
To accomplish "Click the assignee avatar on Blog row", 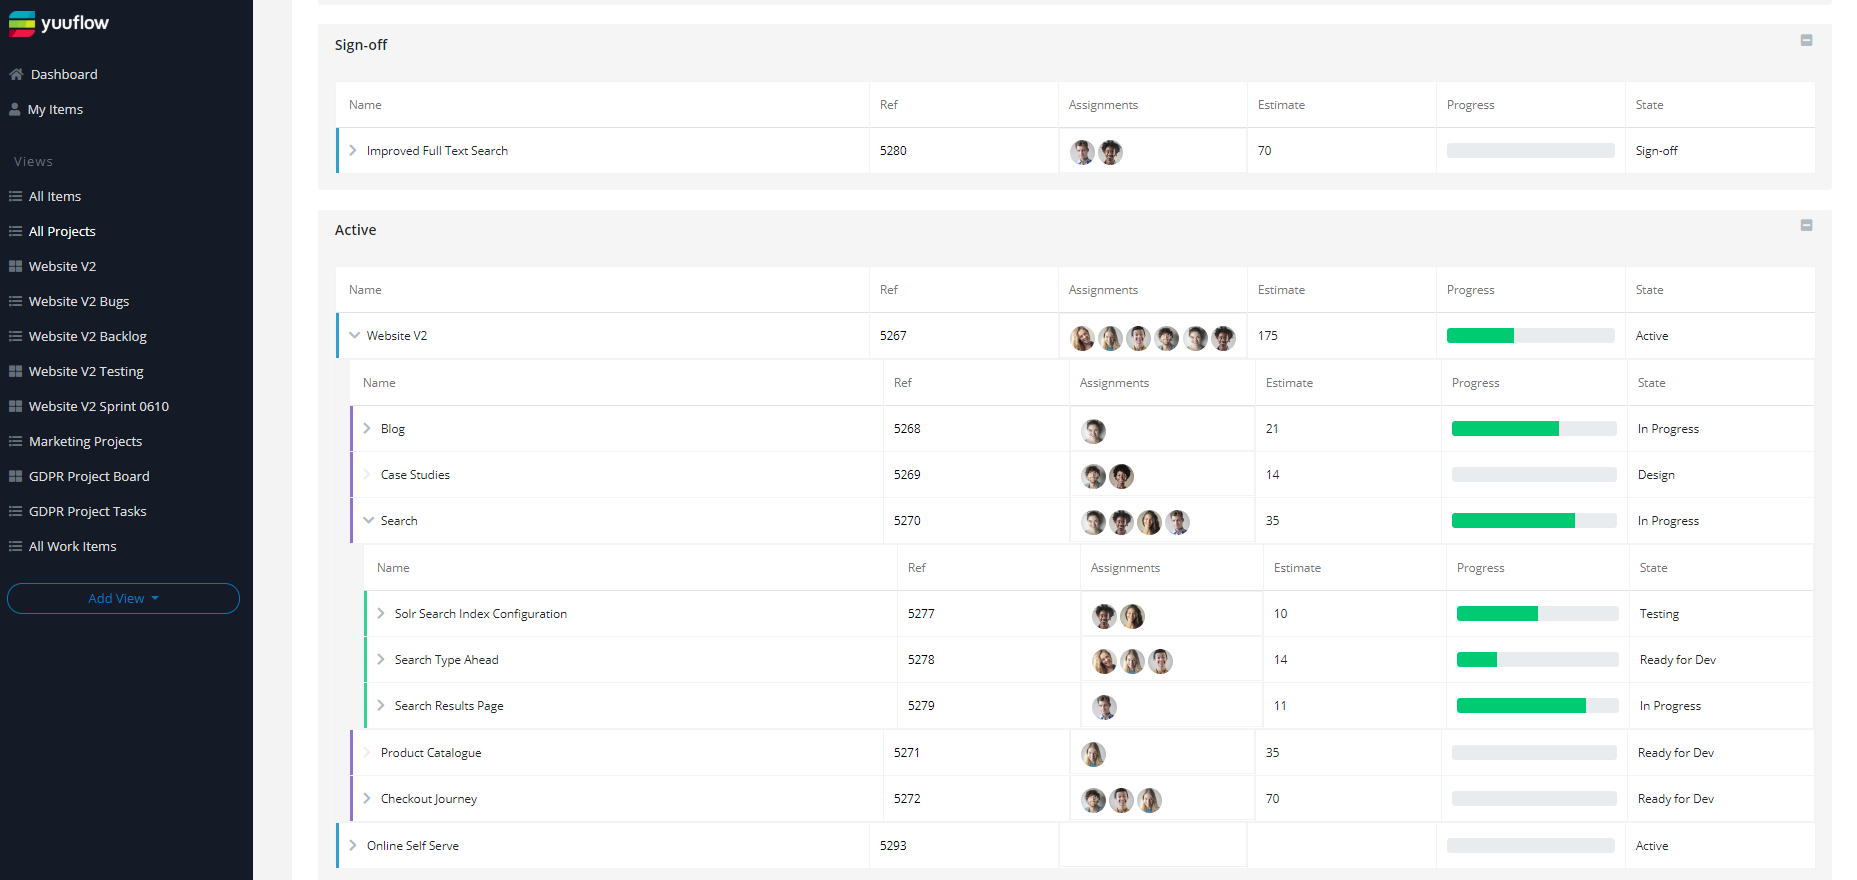I will [1094, 431].
